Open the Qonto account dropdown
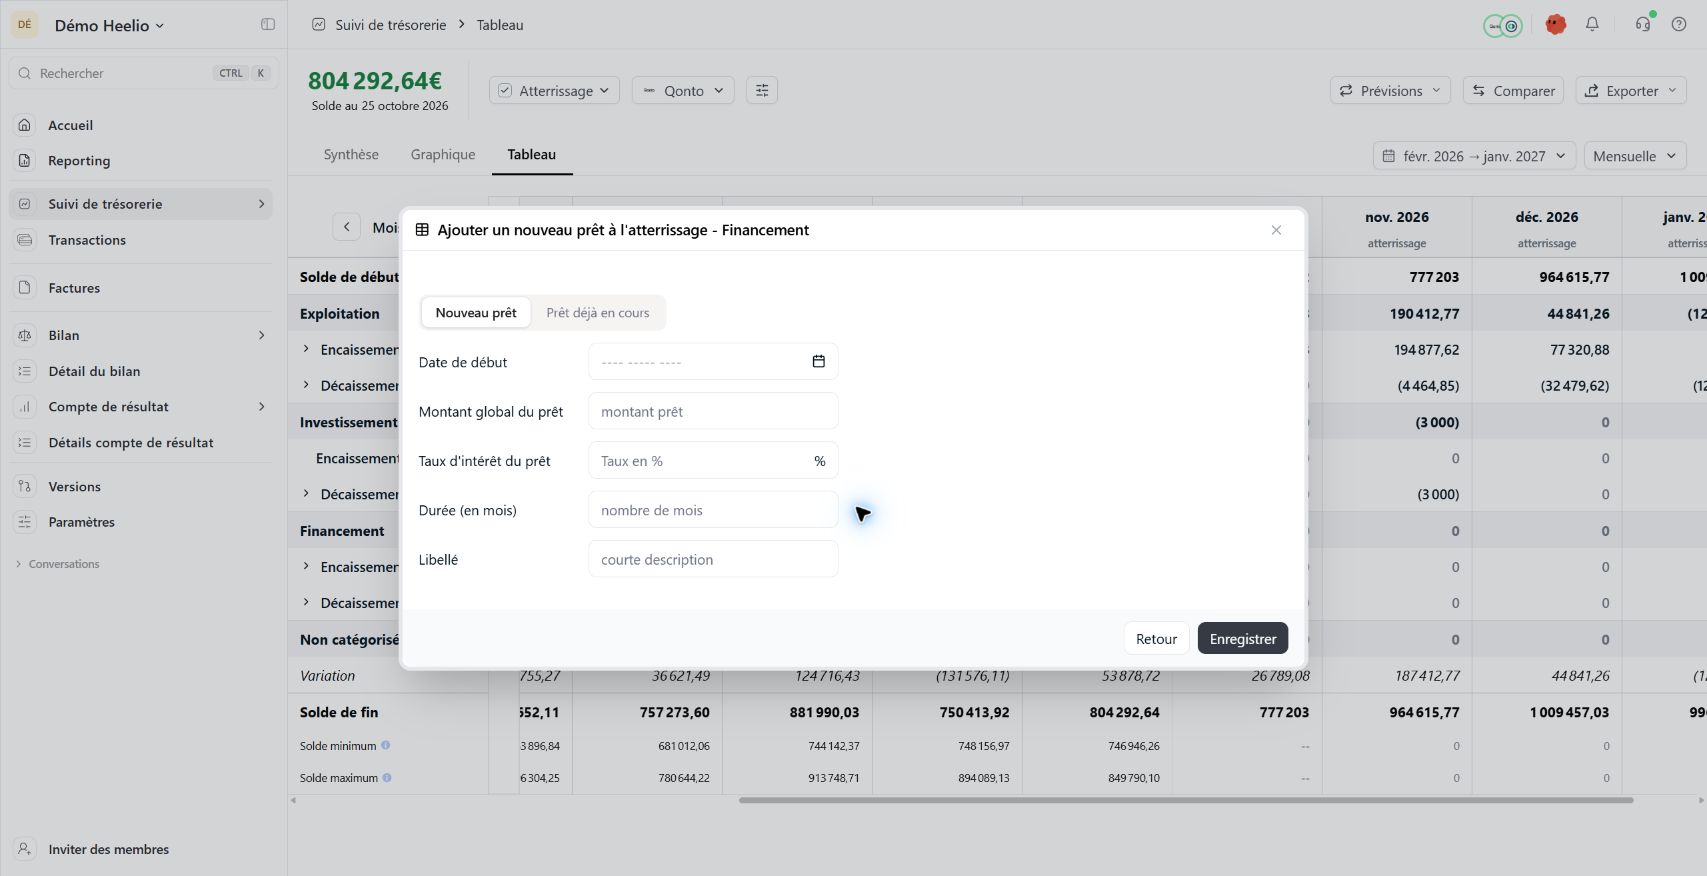The width and height of the screenshot is (1707, 876). tap(683, 91)
